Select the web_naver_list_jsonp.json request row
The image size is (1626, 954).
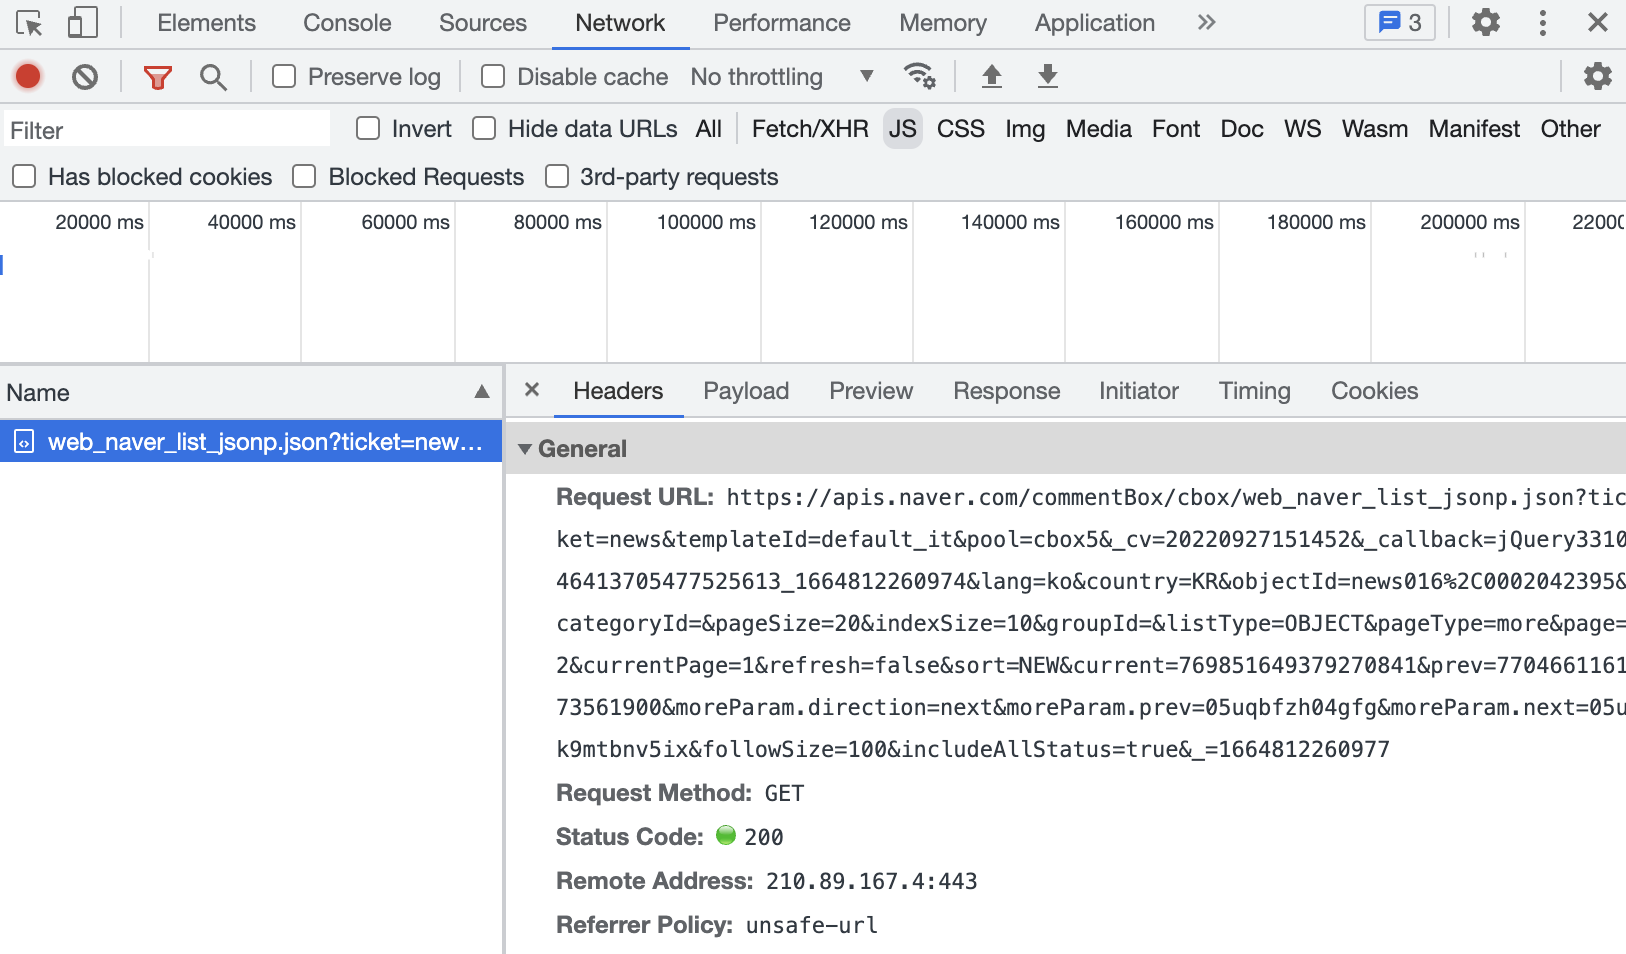pos(250,441)
